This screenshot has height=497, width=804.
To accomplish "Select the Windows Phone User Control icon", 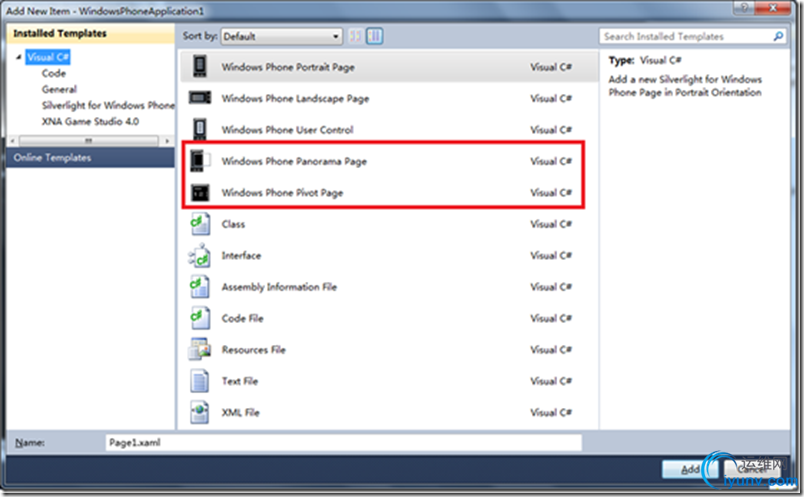I will 199,129.
